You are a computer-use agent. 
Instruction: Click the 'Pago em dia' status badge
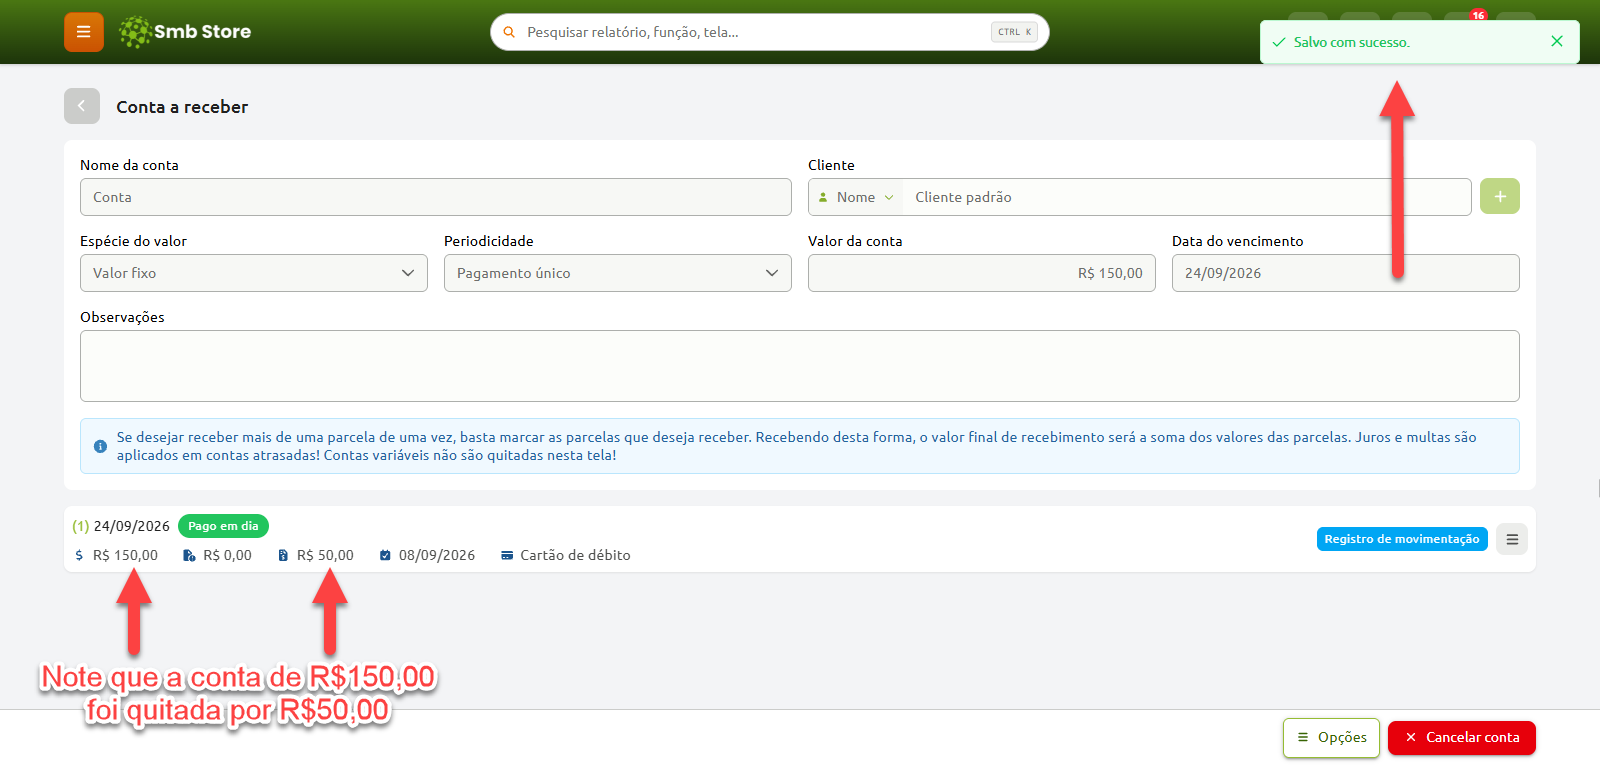coord(223,526)
